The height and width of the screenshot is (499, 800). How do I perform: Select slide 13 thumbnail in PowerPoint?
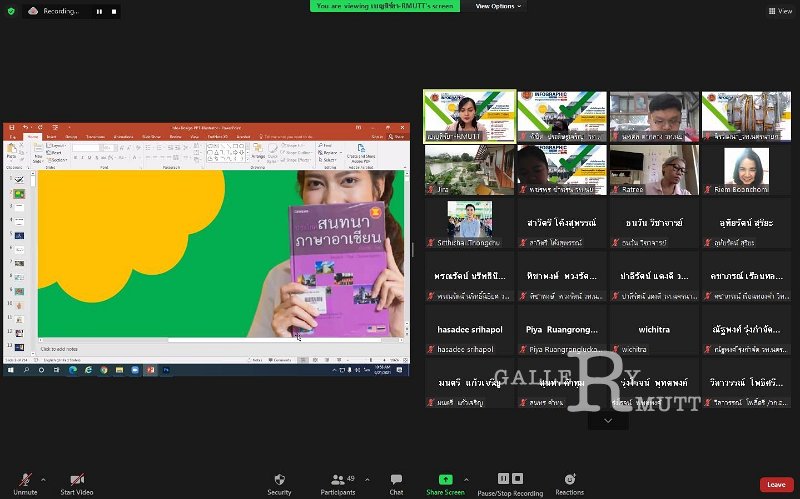19,347
